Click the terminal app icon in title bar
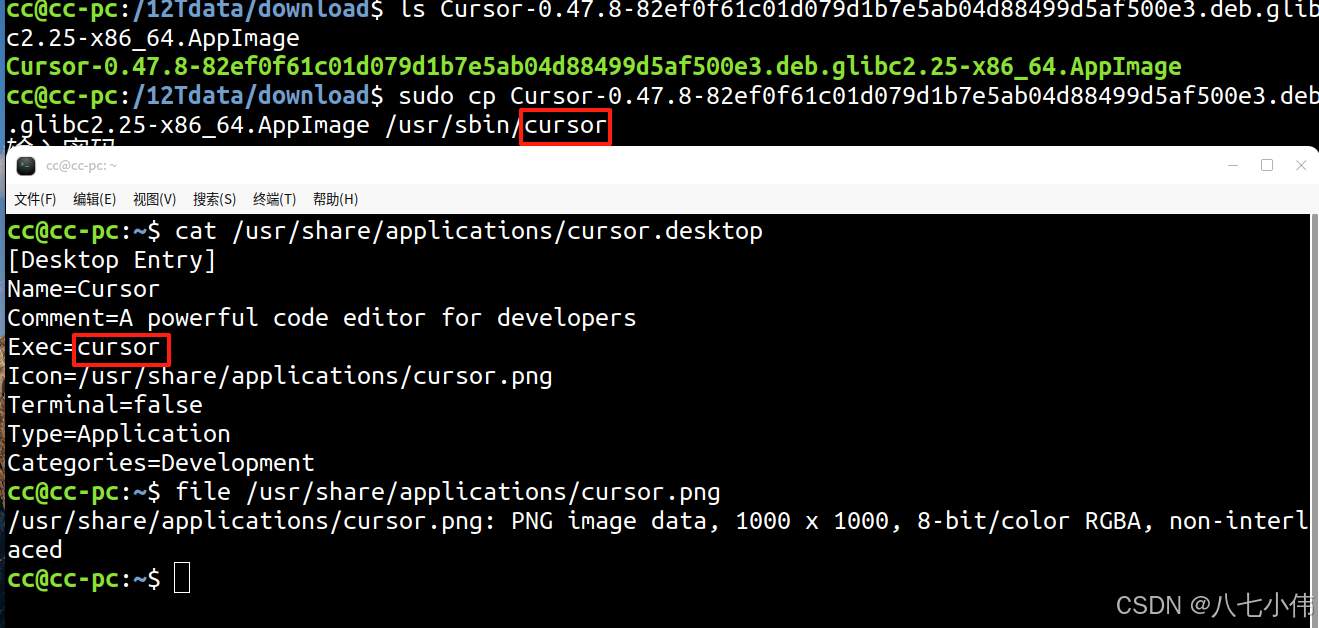Viewport: 1319px width, 628px height. pos(26,166)
